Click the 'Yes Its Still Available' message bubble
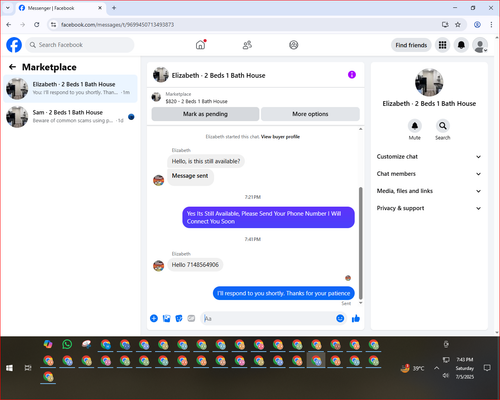The height and width of the screenshot is (400, 500). [268, 217]
